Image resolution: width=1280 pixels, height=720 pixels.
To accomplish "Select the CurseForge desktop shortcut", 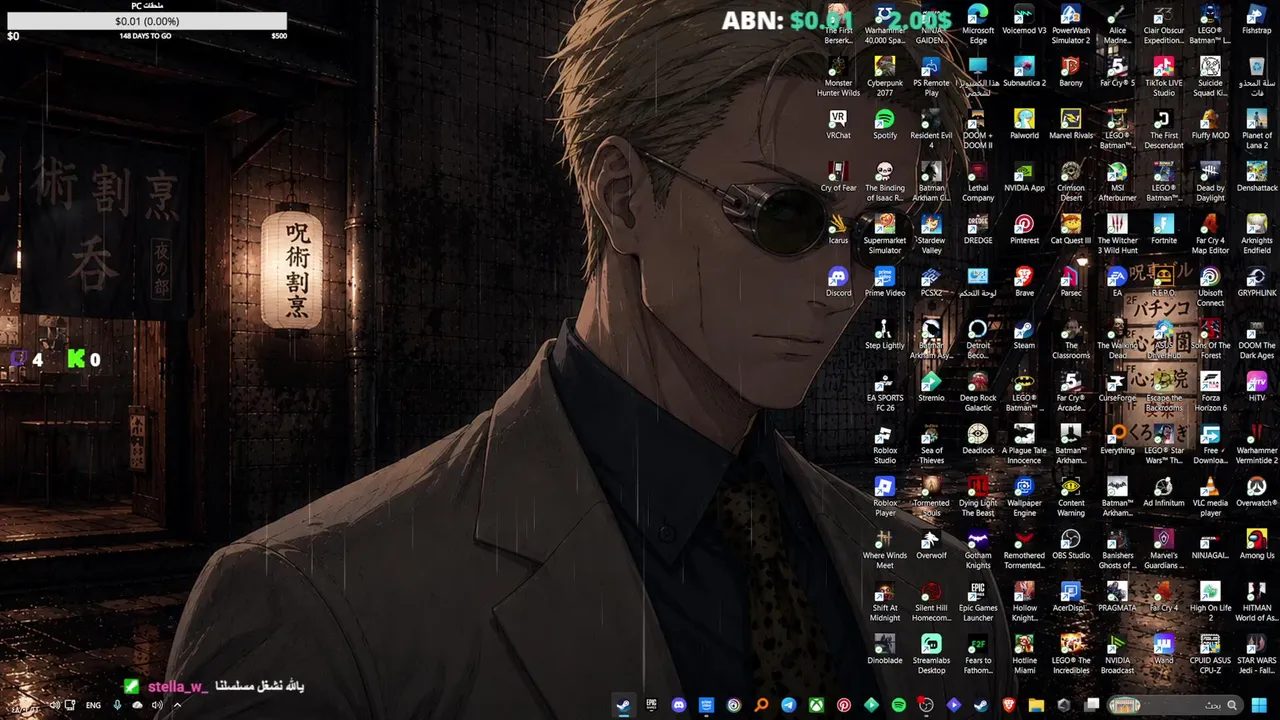I will pyautogui.click(x=1117, y=387).
